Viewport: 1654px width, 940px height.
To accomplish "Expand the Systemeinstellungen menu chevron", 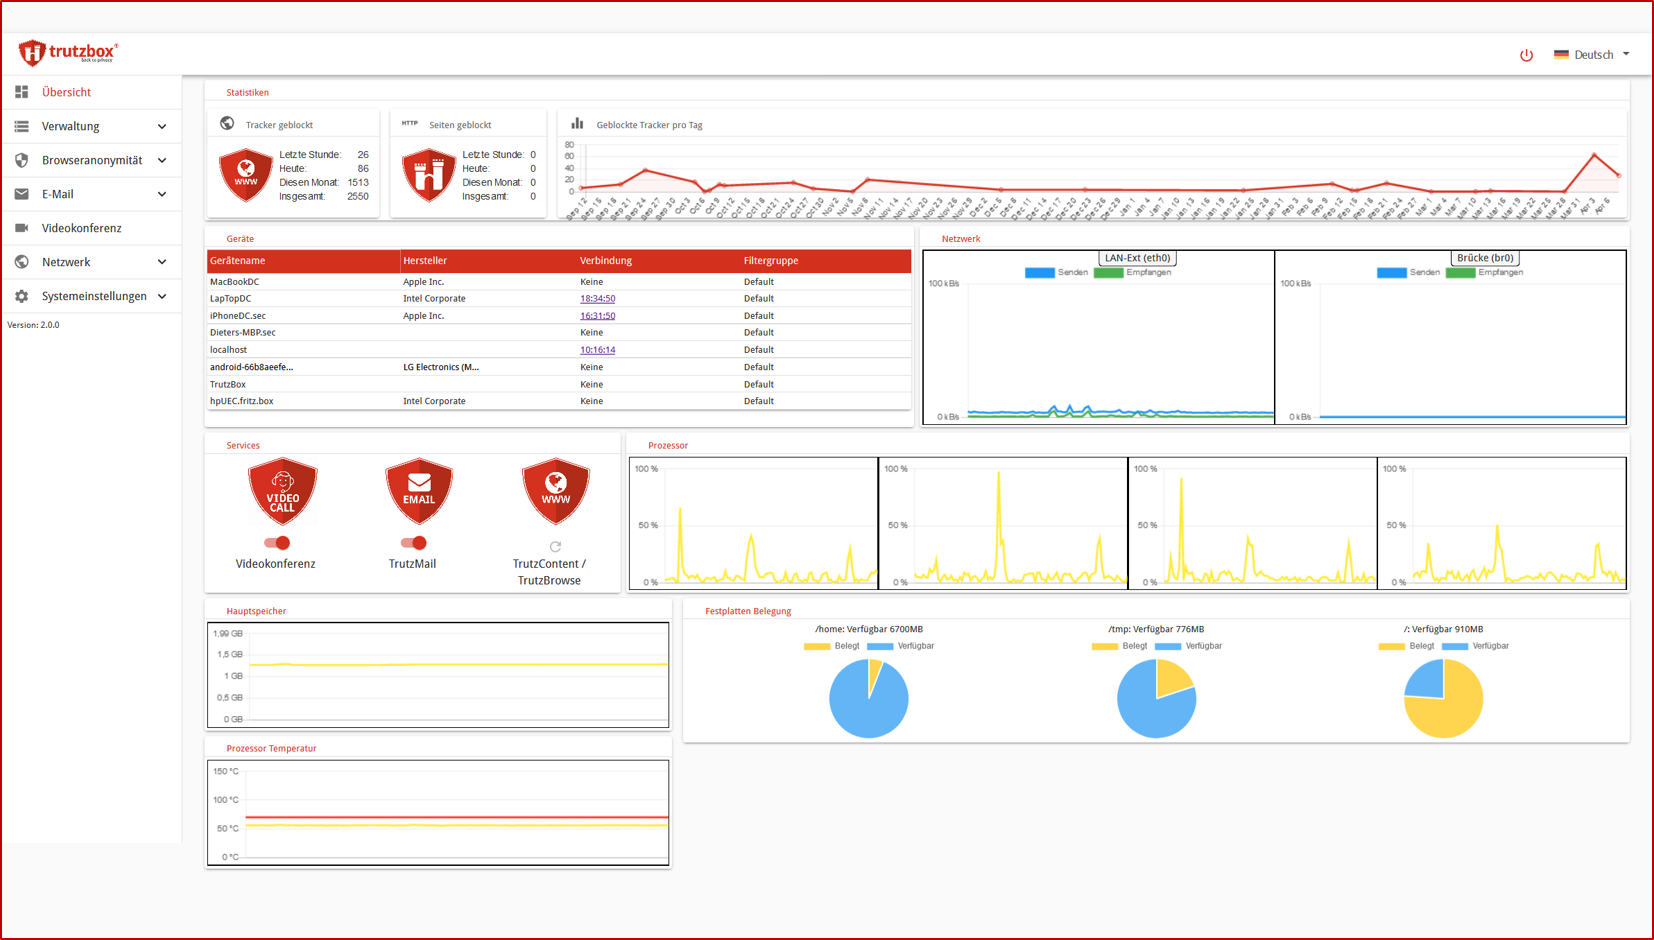I will [162, 297].
